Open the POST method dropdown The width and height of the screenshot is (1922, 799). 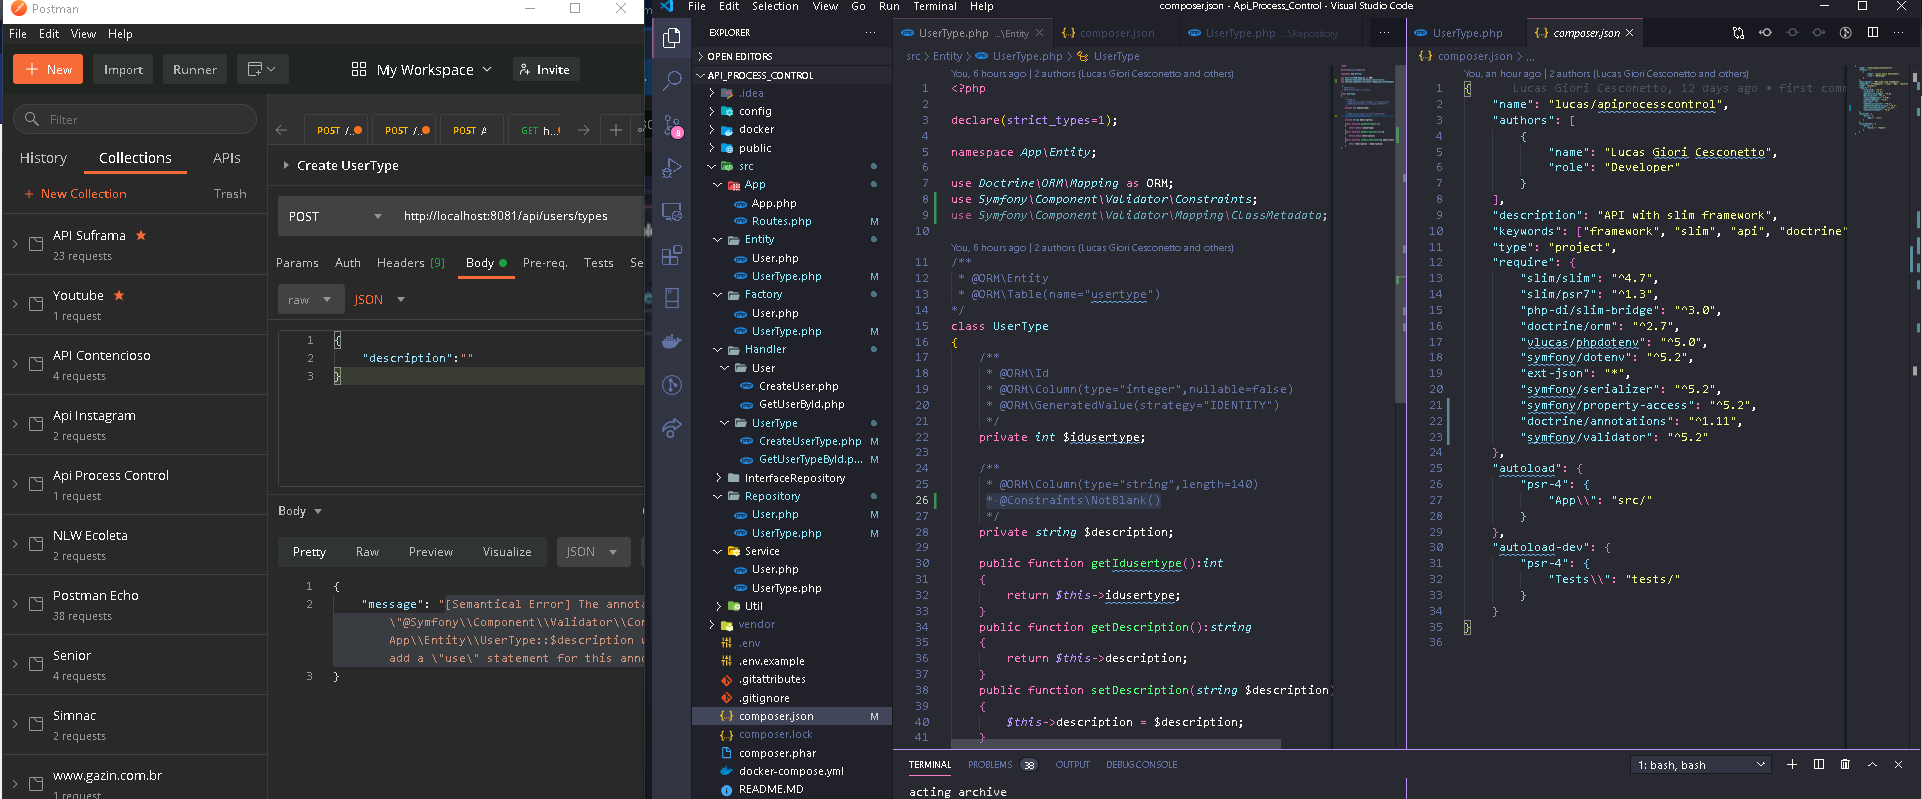pos(335,216)
